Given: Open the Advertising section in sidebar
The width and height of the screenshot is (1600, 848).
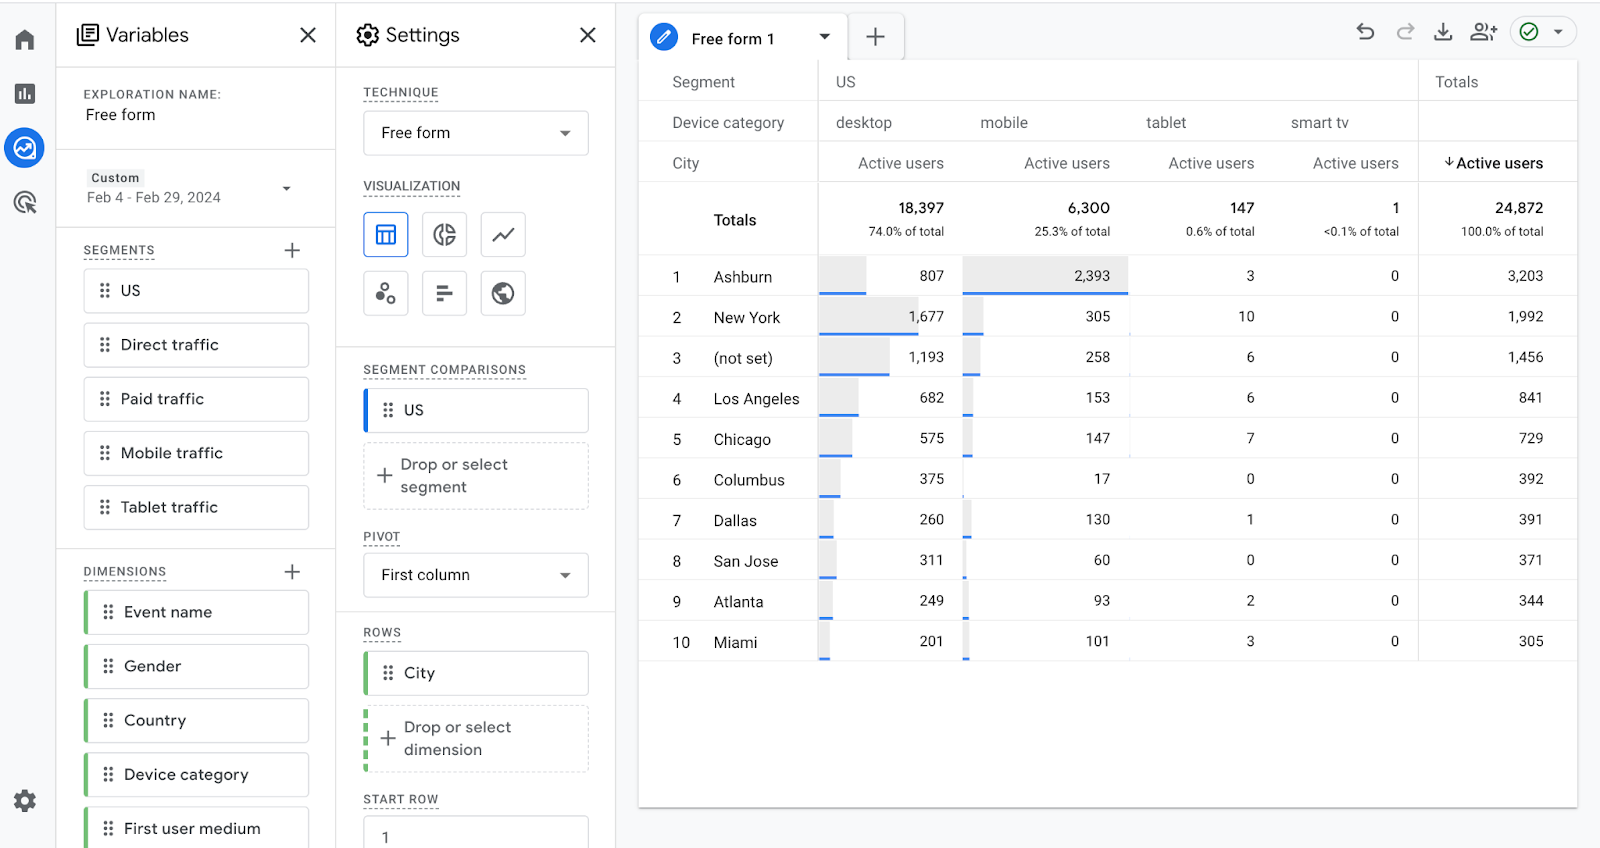Looking at the screenshot, I should click(25, 203).
